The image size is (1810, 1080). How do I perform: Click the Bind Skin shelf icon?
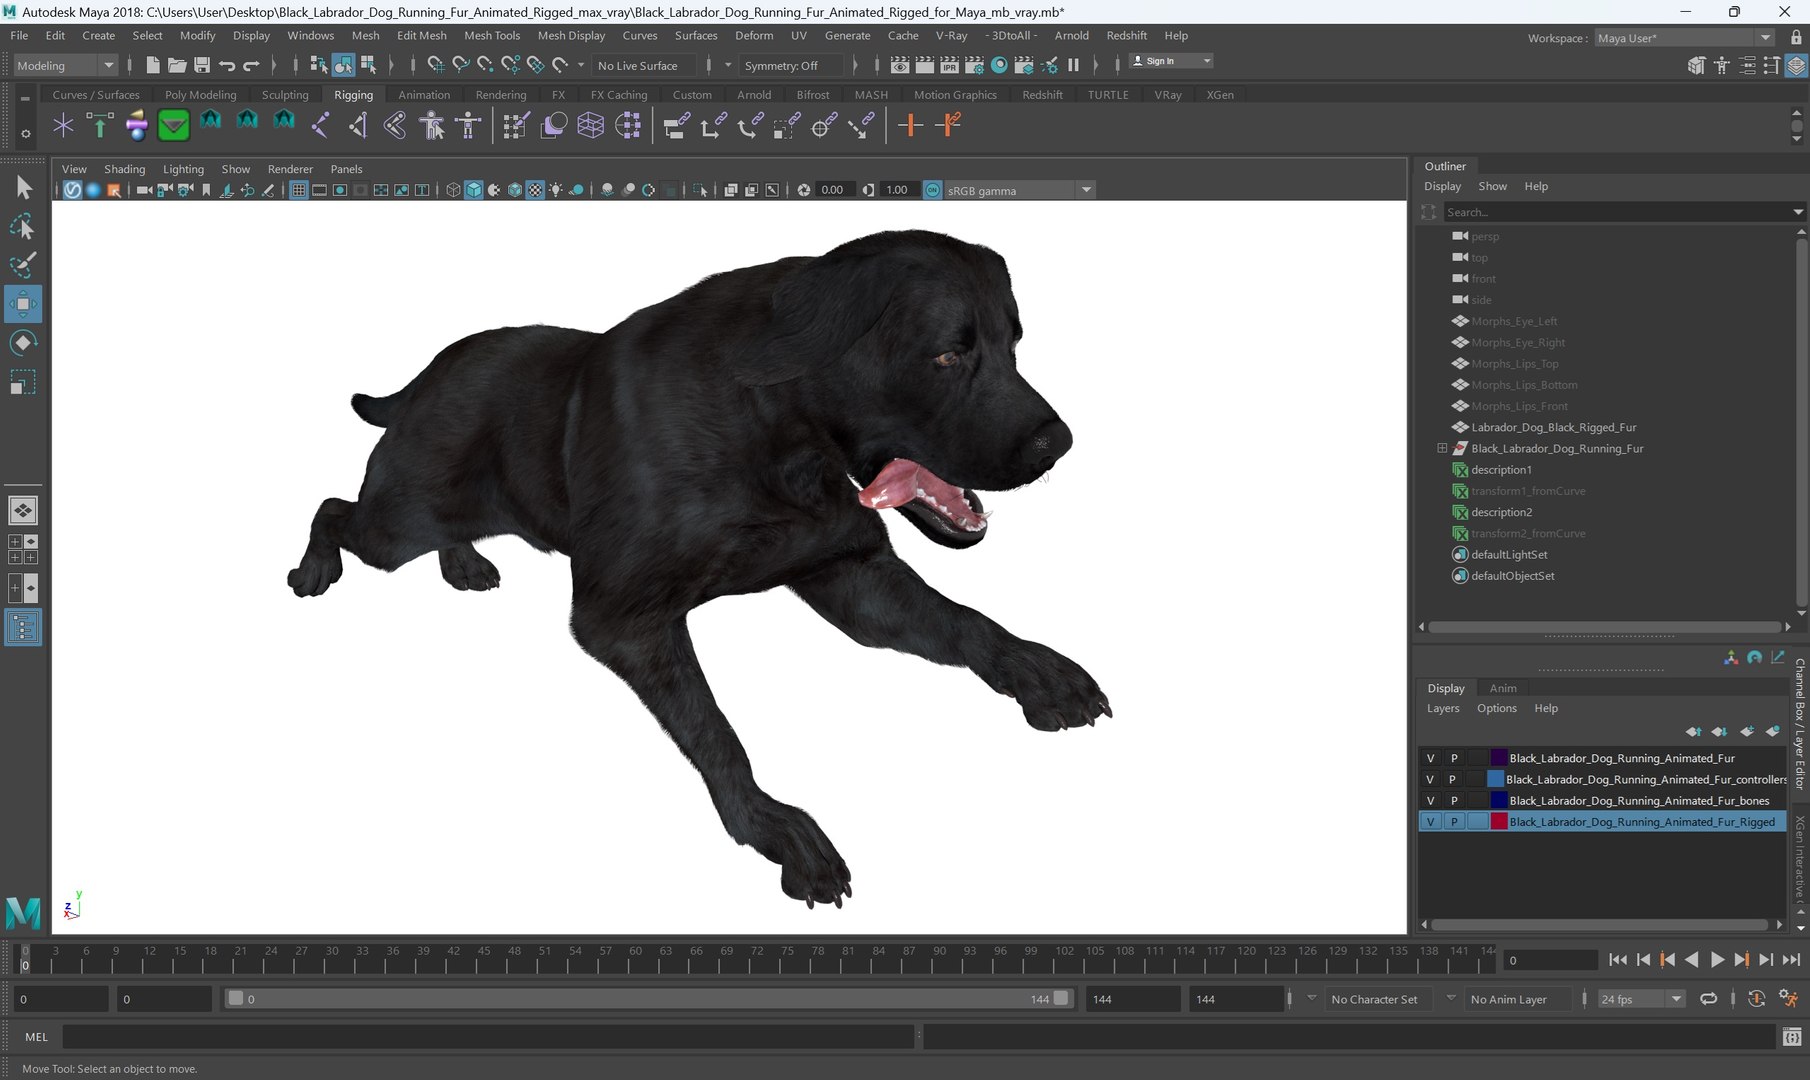[394, 125]
